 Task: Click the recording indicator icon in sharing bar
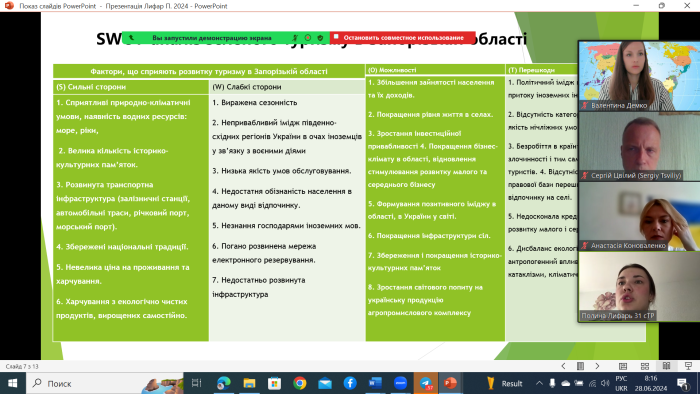308,38
